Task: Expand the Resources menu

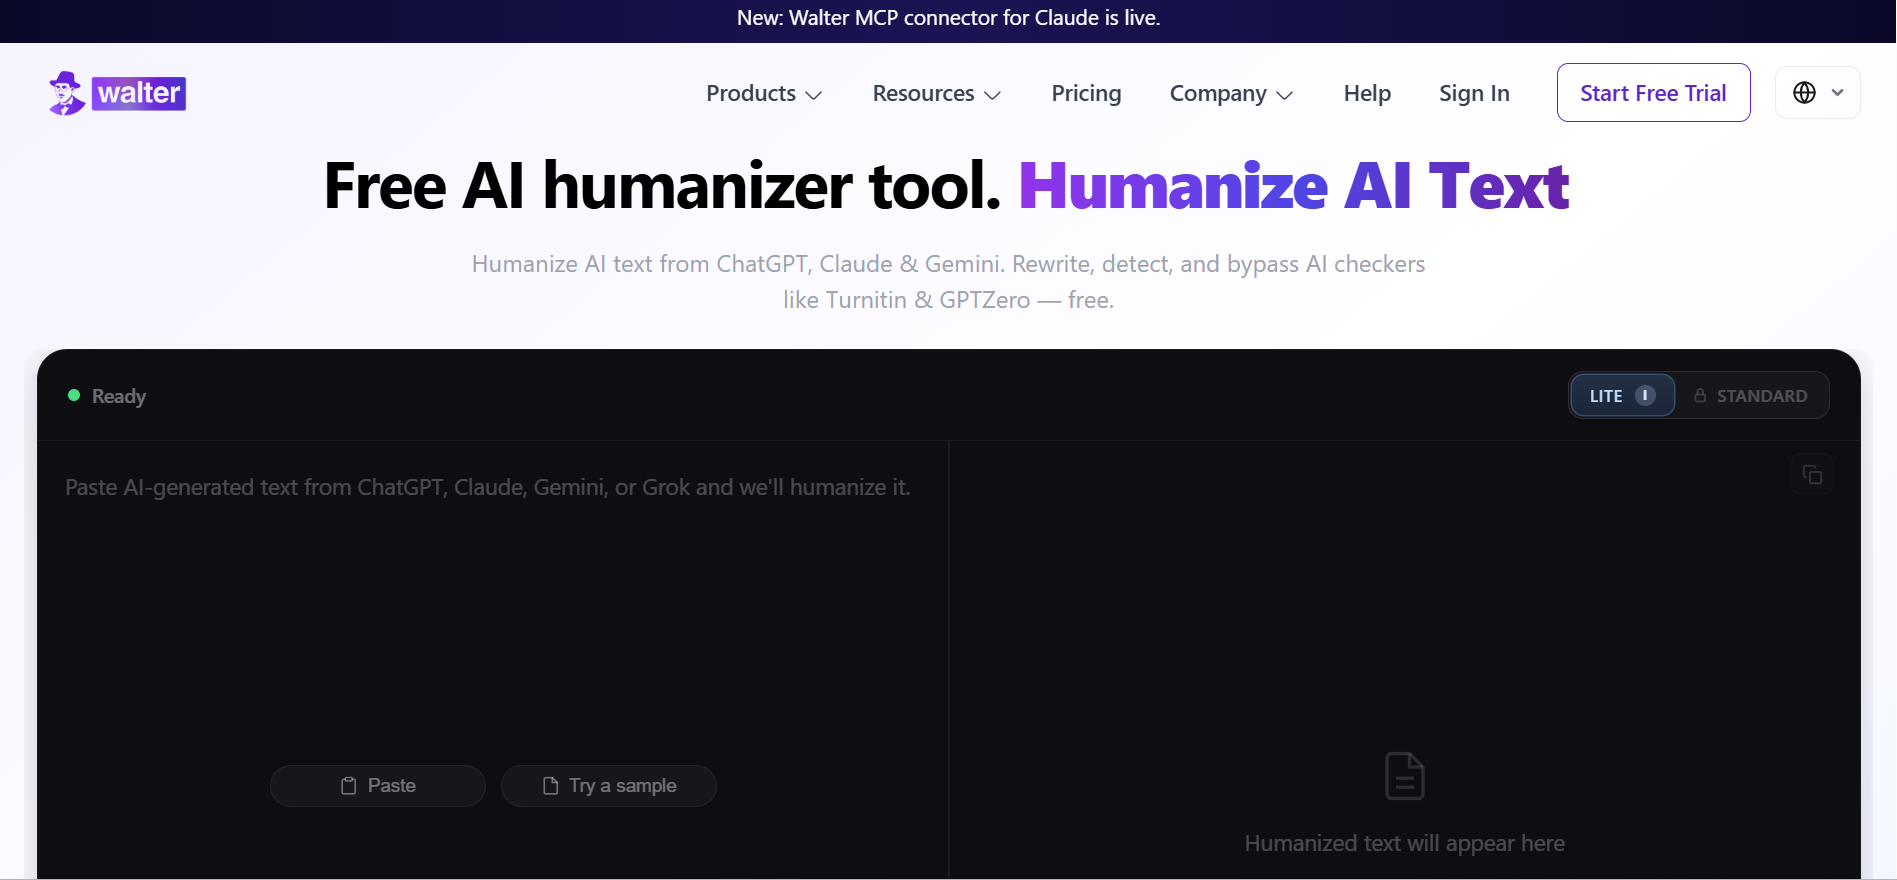Action: (937, 93)
